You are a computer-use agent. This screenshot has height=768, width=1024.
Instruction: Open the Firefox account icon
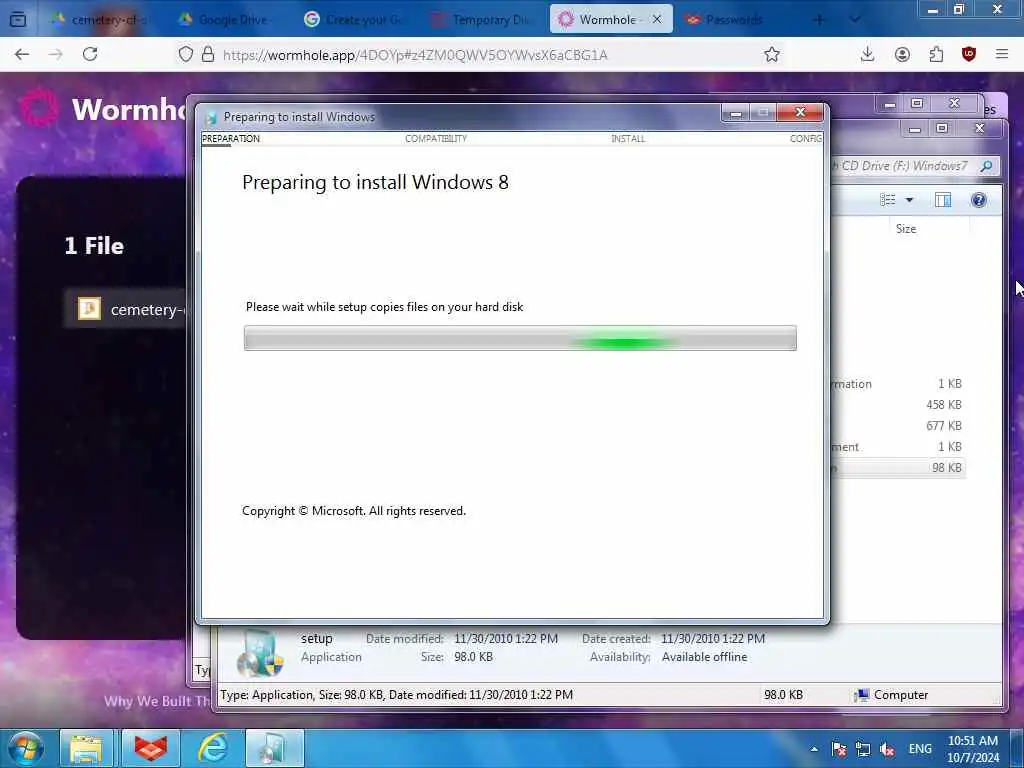pyautogui.click(x=902, y=54)
